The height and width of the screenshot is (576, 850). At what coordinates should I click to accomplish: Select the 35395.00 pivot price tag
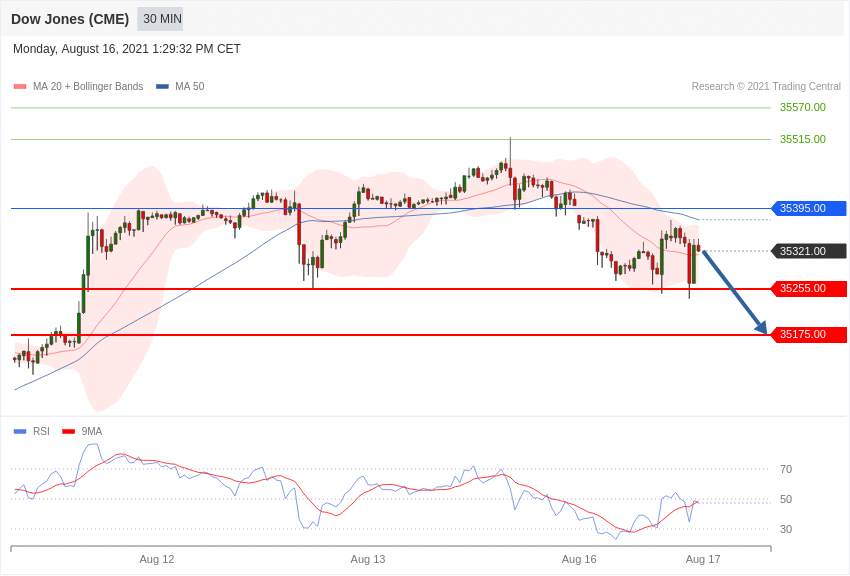[x=808, y=209]
